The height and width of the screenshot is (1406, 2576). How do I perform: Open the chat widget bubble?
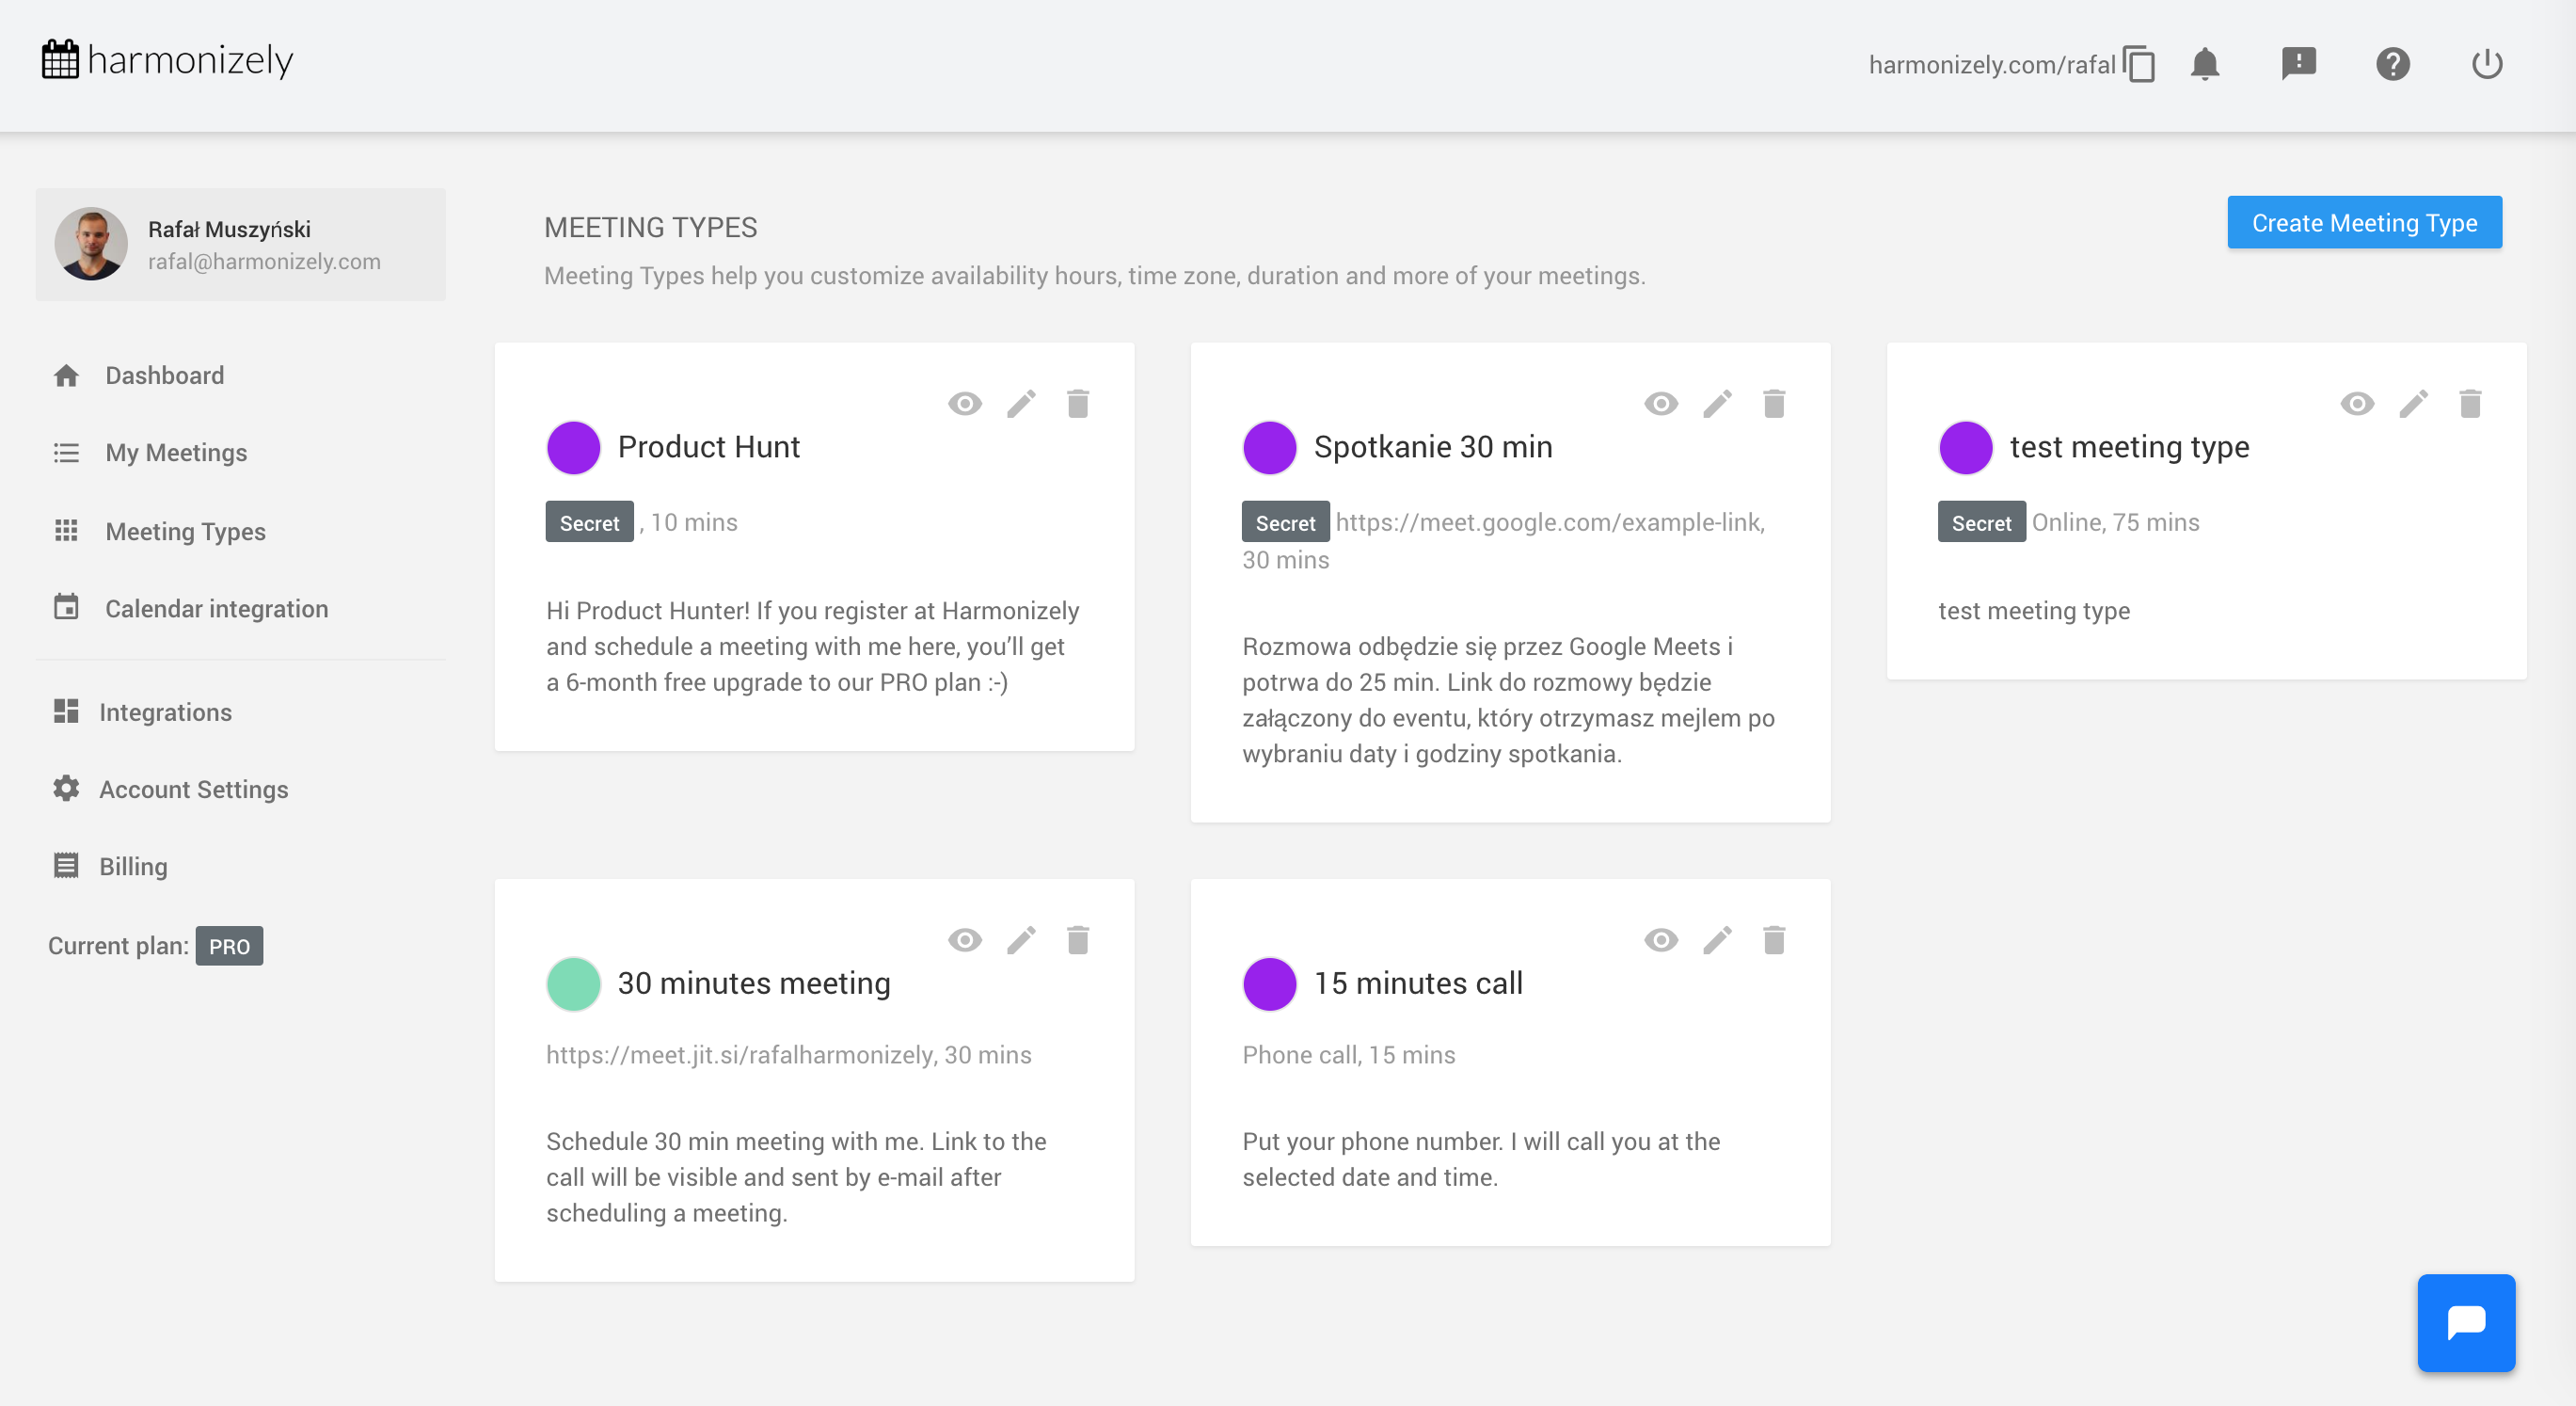point(2465,1322)
